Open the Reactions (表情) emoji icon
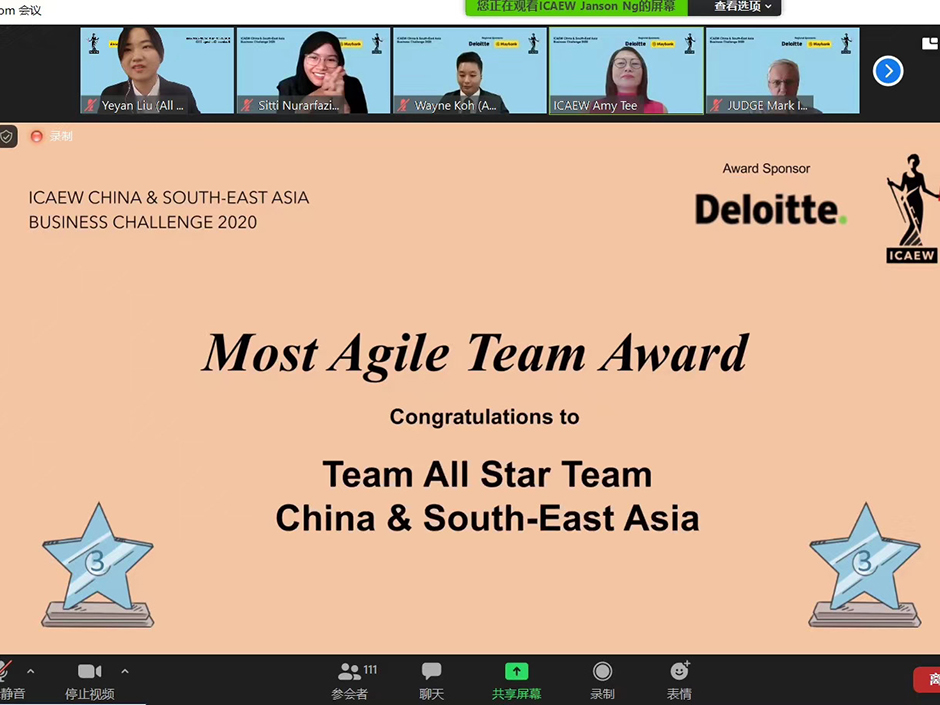The image size is (940, 705). [x=679, y=671]
